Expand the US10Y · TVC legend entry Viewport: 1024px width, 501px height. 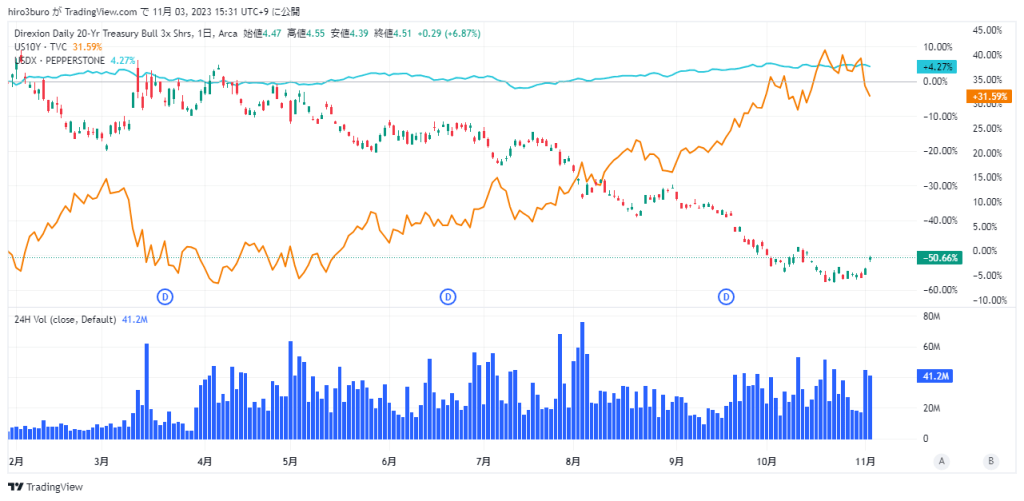pos(42,46)
